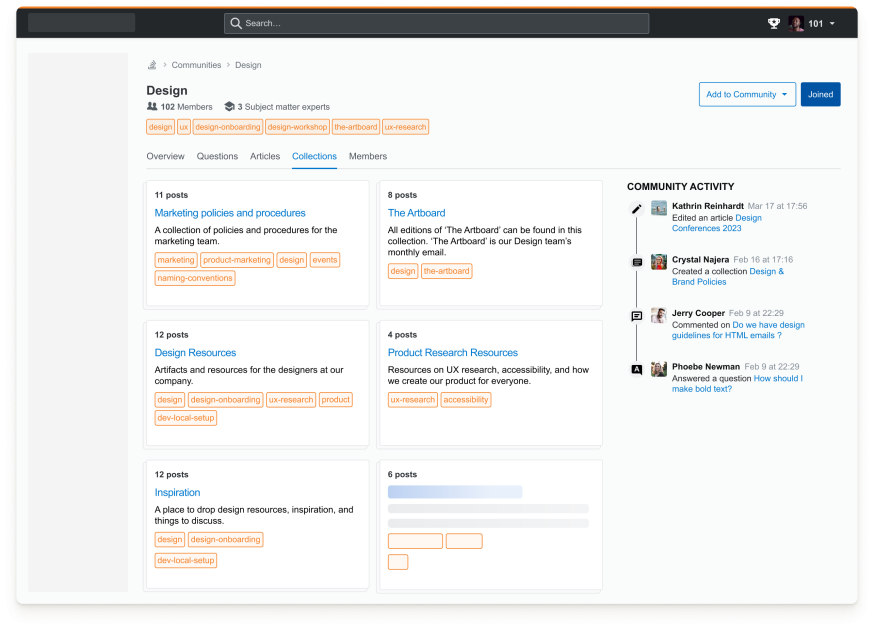Click the-artboard tag in The Artboard card
874x630 pixels.
446,271
